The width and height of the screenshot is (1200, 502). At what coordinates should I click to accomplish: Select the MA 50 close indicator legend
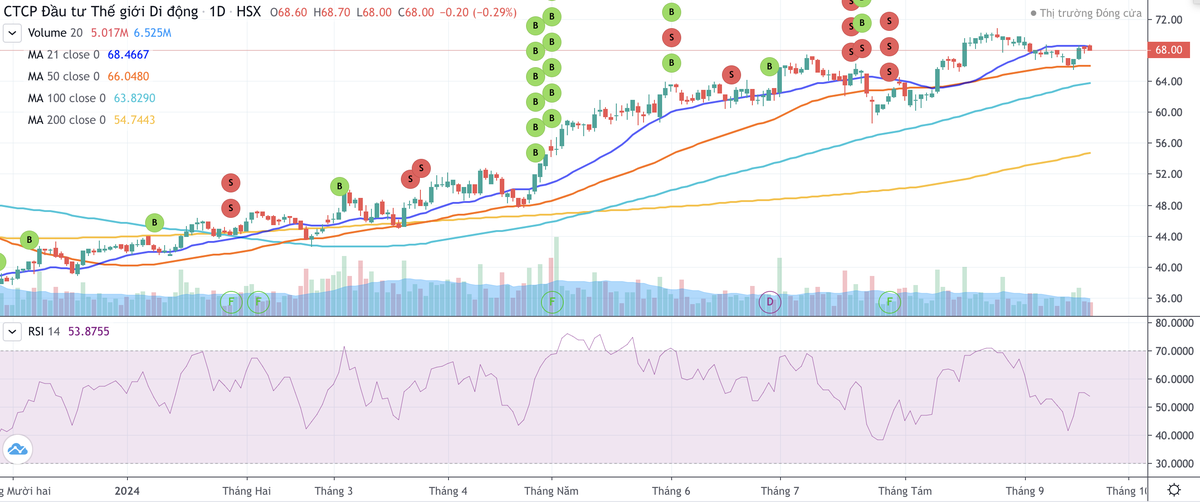(x=64, y=76)
